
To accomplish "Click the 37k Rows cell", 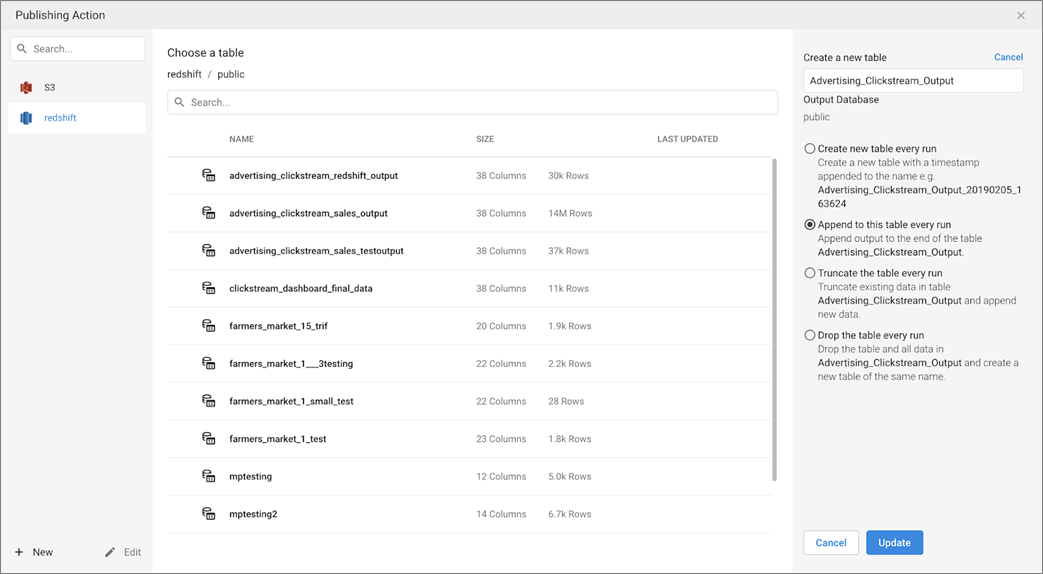I will [568, 251].
